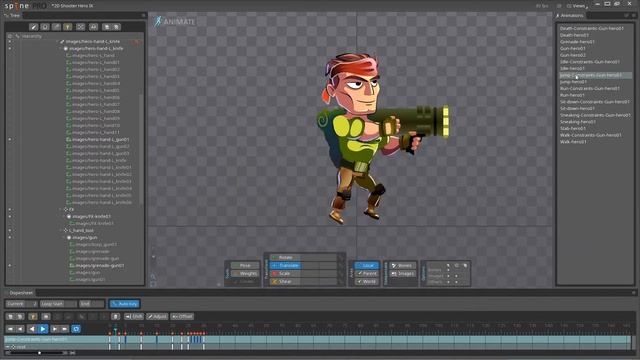Click the first dopesheet toolbar icon
The image size is (640, 360).
(x=11, y=316)
